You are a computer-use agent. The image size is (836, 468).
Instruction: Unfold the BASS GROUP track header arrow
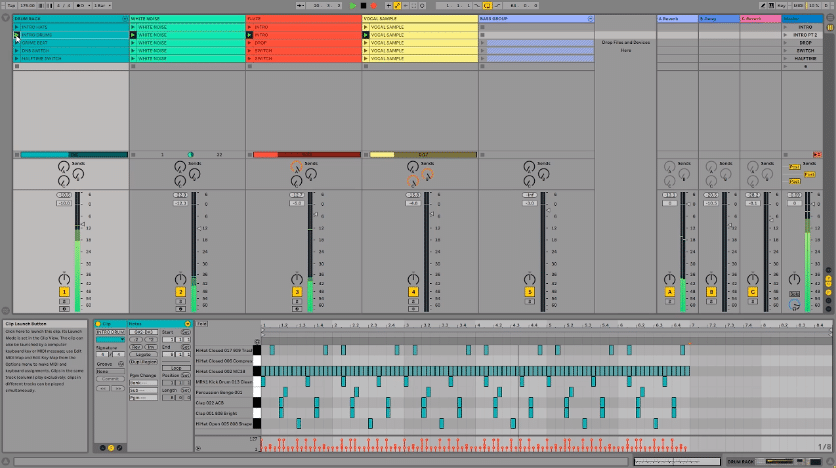(590, 19)
